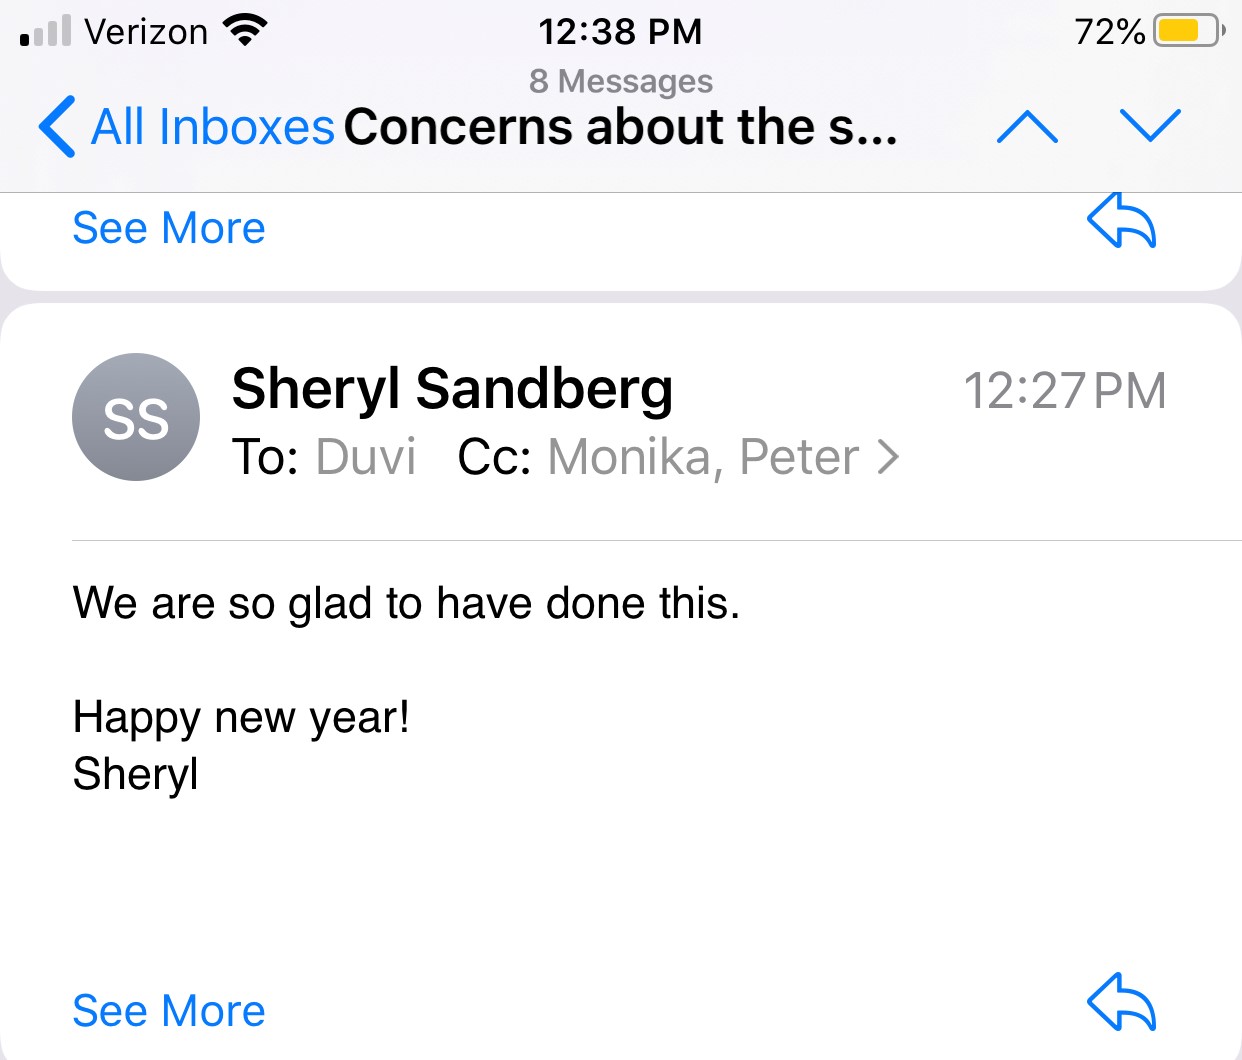Tap the 12:27 PM timestamp
The width and height of the screenshot is (1242, 1060).
click(1064, 391)
